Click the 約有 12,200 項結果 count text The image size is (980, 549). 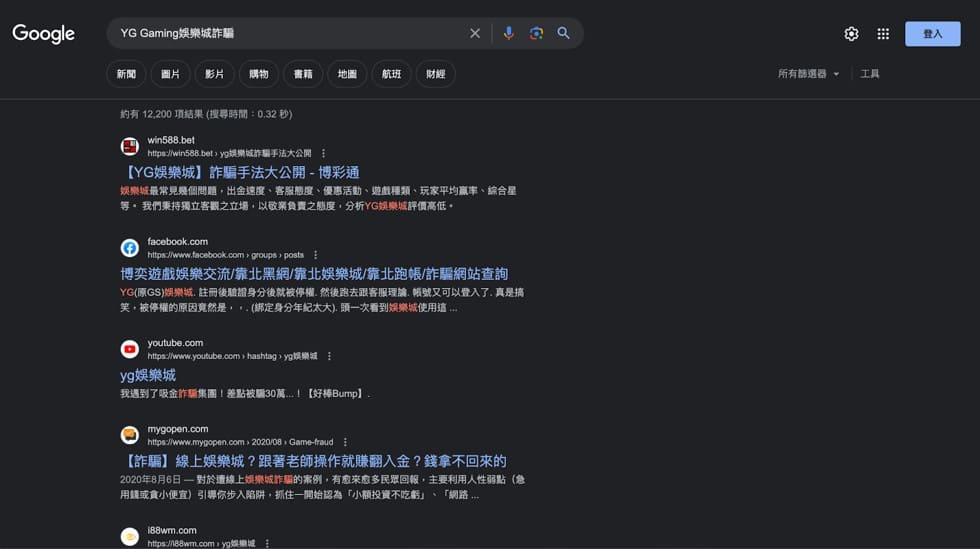click(206, 114)
